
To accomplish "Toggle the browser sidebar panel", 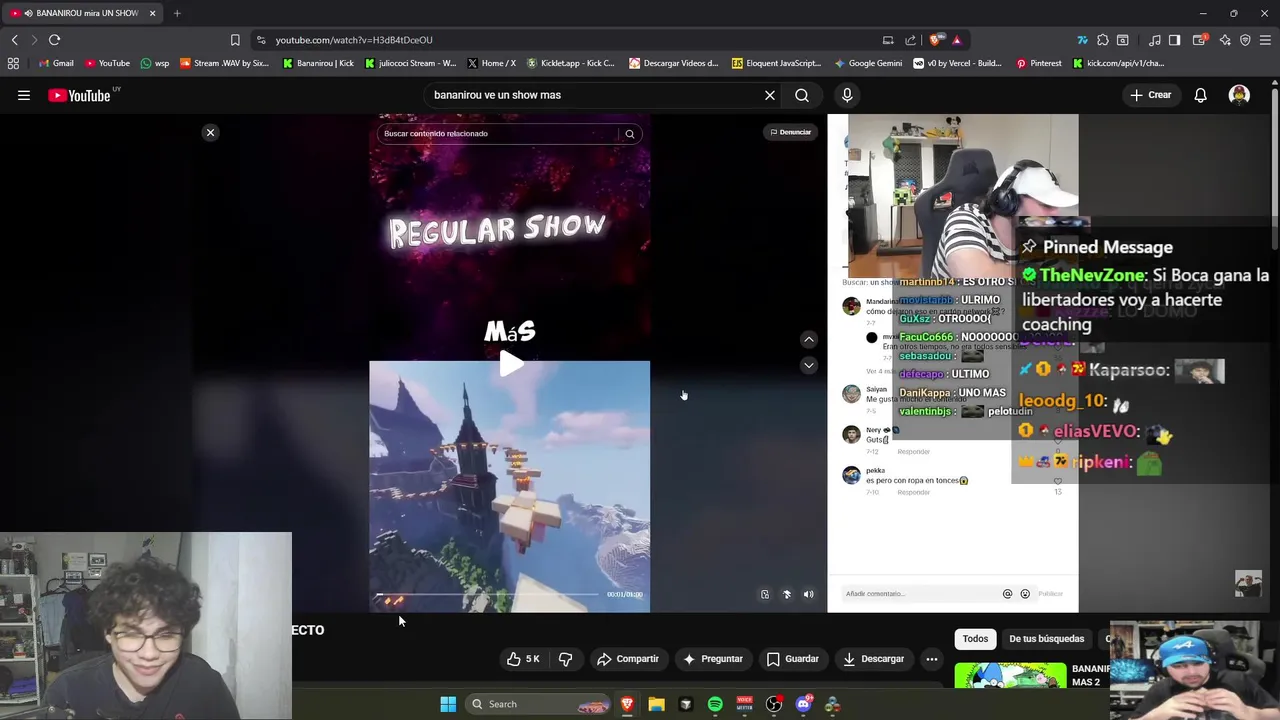I will (x=1175, y=40).
